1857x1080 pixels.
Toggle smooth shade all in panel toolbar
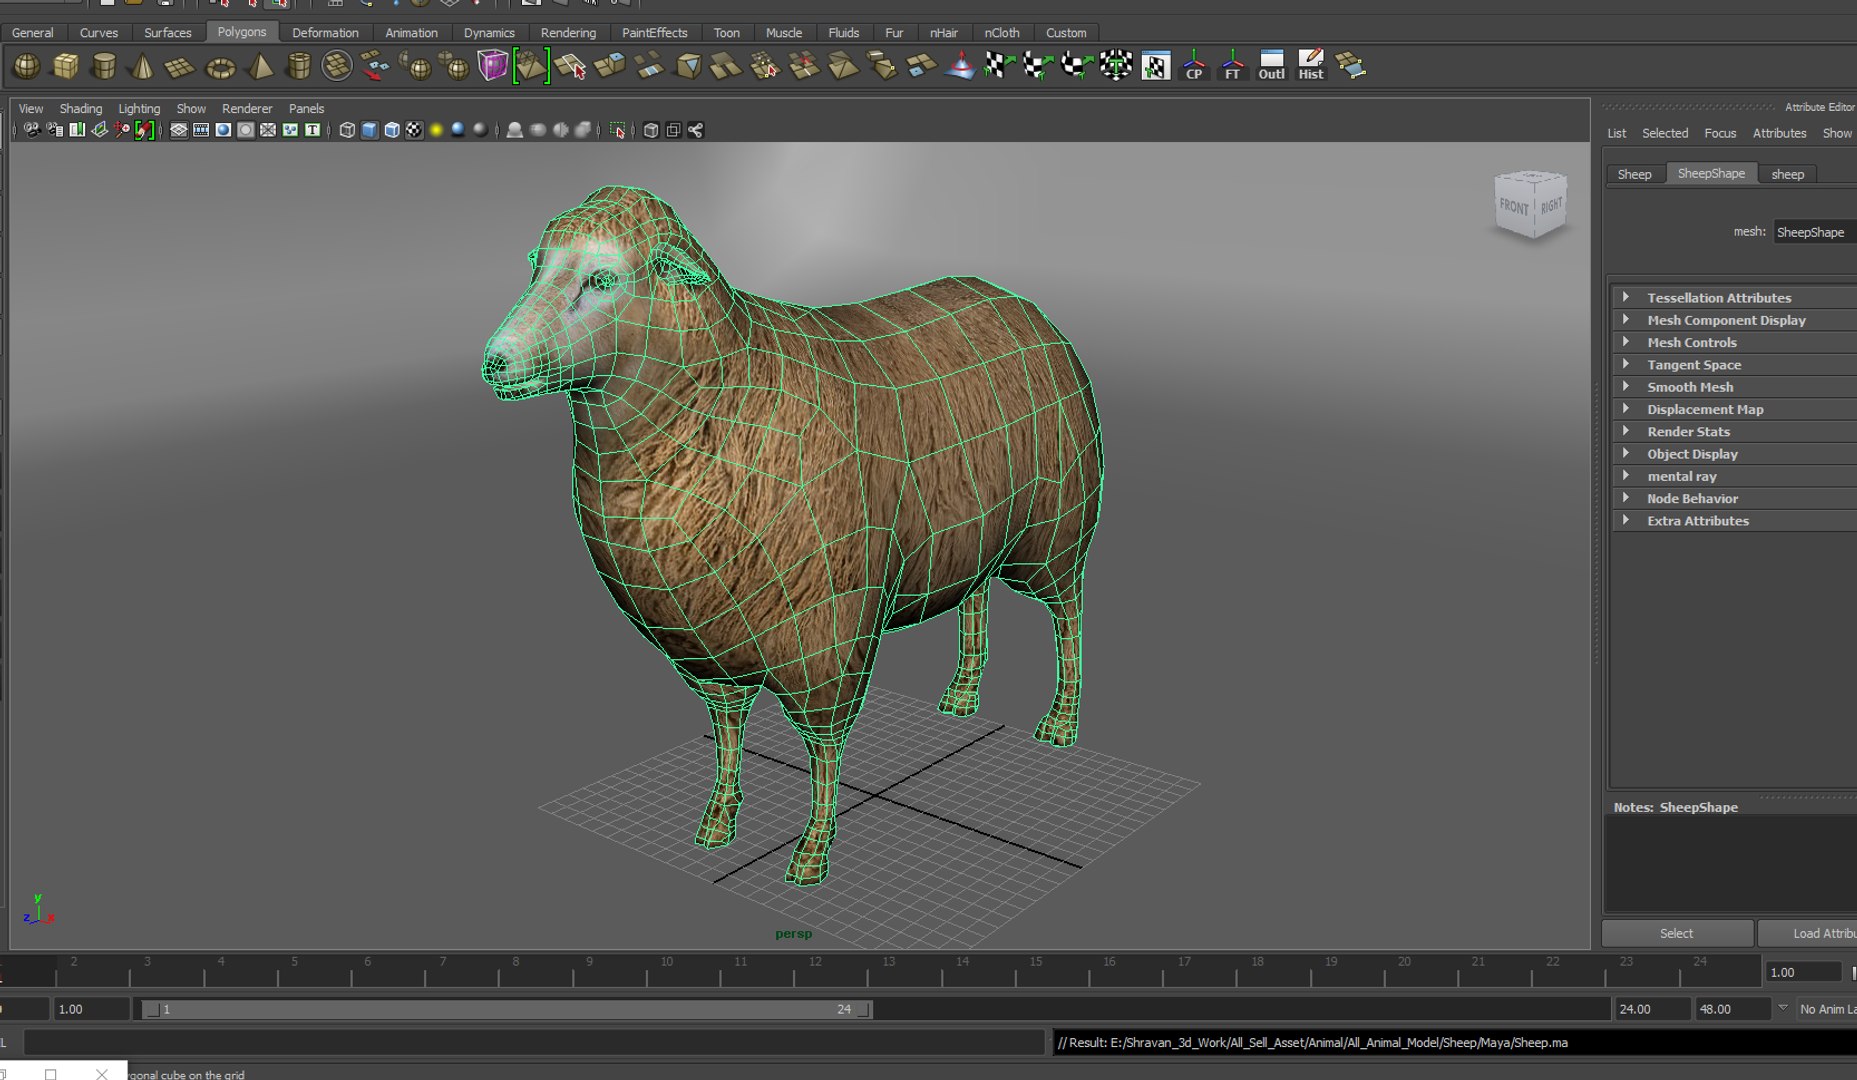click(370, 130)
